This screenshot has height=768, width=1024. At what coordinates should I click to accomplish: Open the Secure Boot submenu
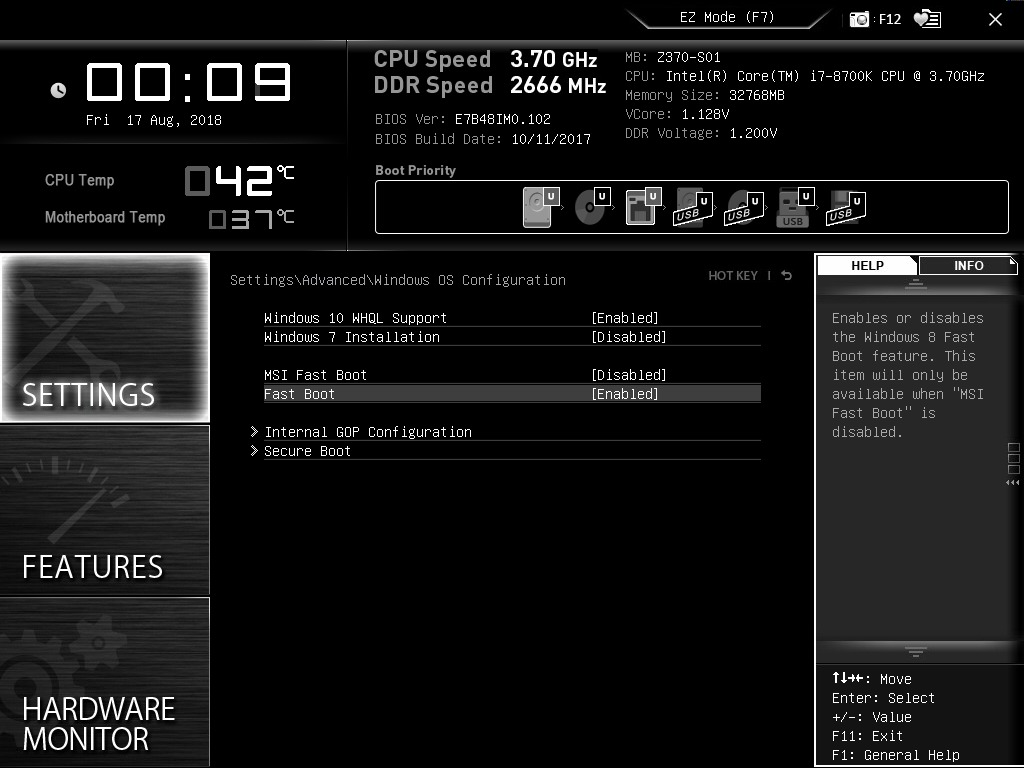pos(307,451)
